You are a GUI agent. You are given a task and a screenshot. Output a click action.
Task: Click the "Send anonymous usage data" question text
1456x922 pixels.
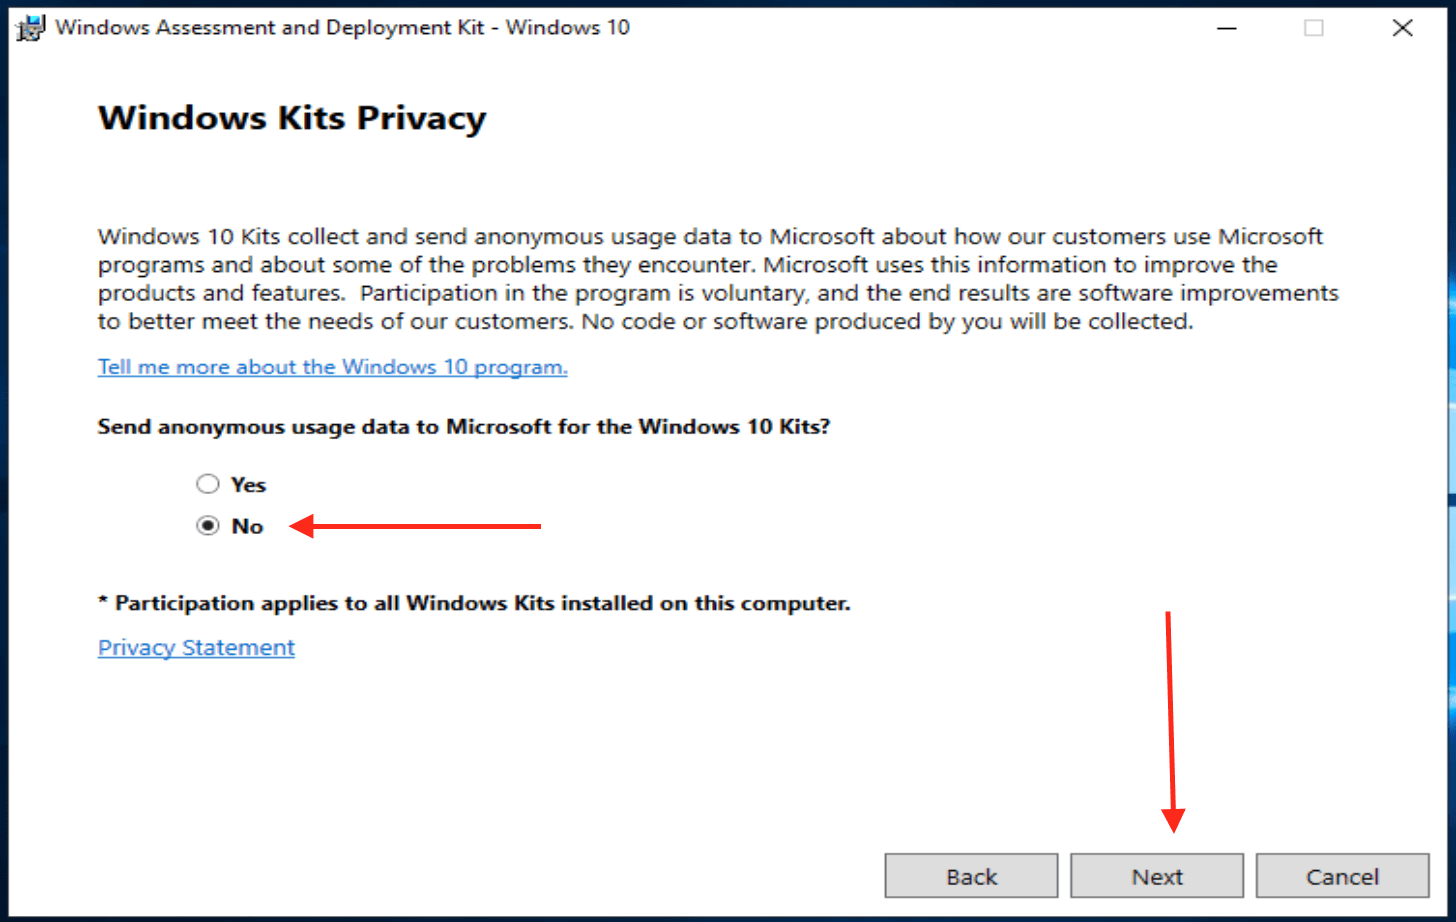(x=464, y=427)
